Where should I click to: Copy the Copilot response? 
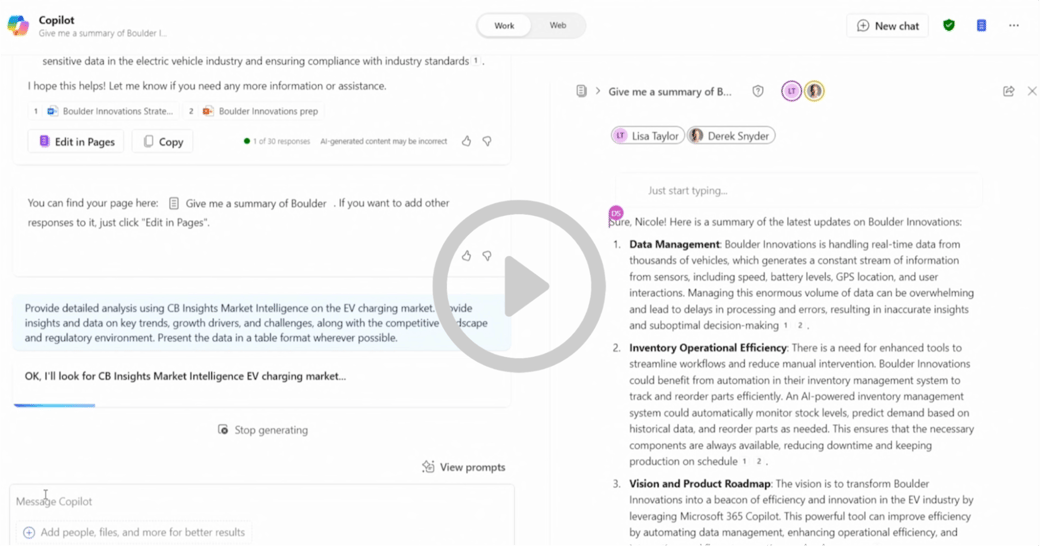(162, 141)
